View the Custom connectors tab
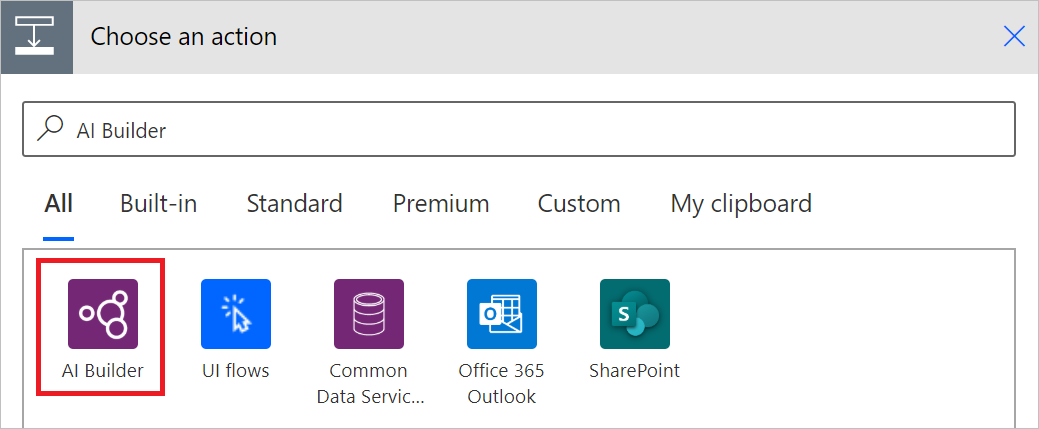Image resolution: width=1039 pixels, height=429 pixels. [579, 204]
